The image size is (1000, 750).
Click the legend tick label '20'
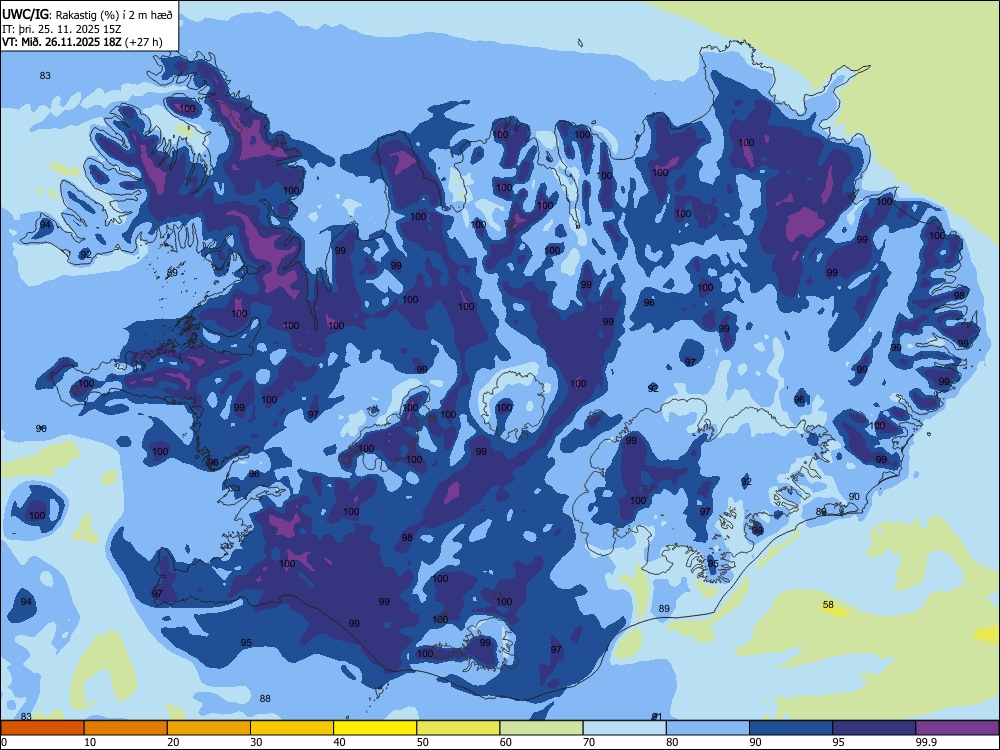tap(173, 742)
